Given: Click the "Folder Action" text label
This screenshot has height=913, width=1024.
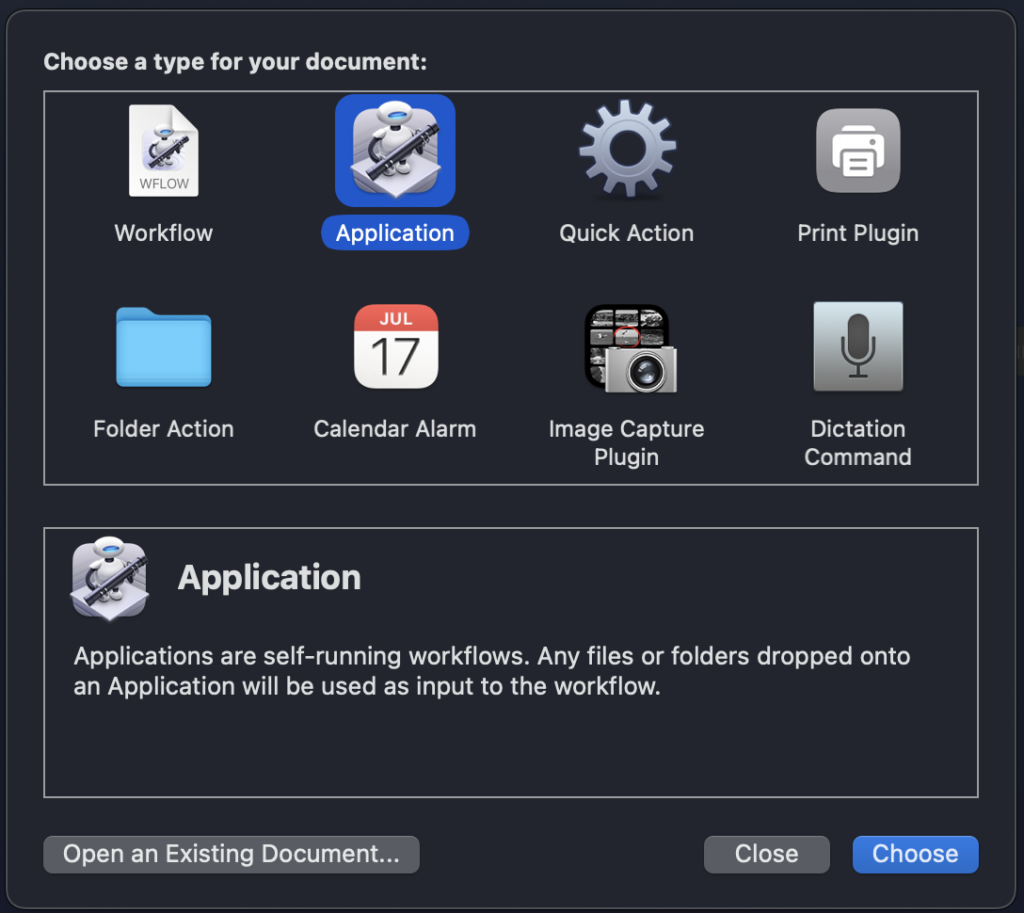Looking at the screenshot, I should 164,429.
